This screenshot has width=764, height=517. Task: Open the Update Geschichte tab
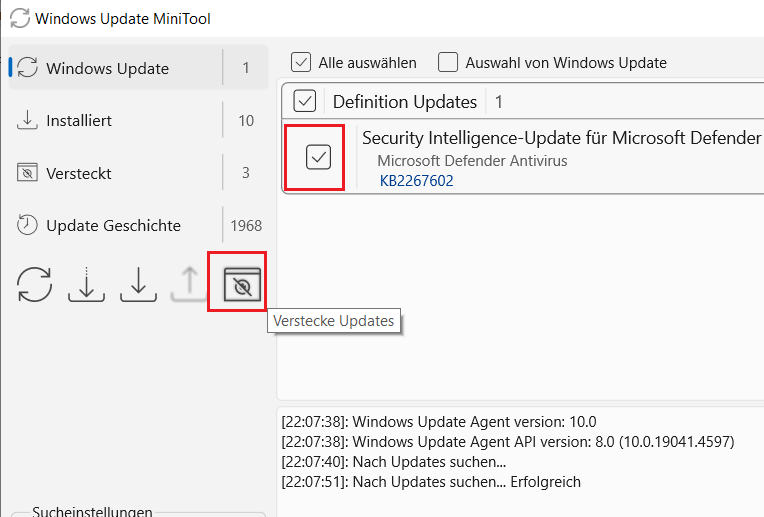coord(138,226)
